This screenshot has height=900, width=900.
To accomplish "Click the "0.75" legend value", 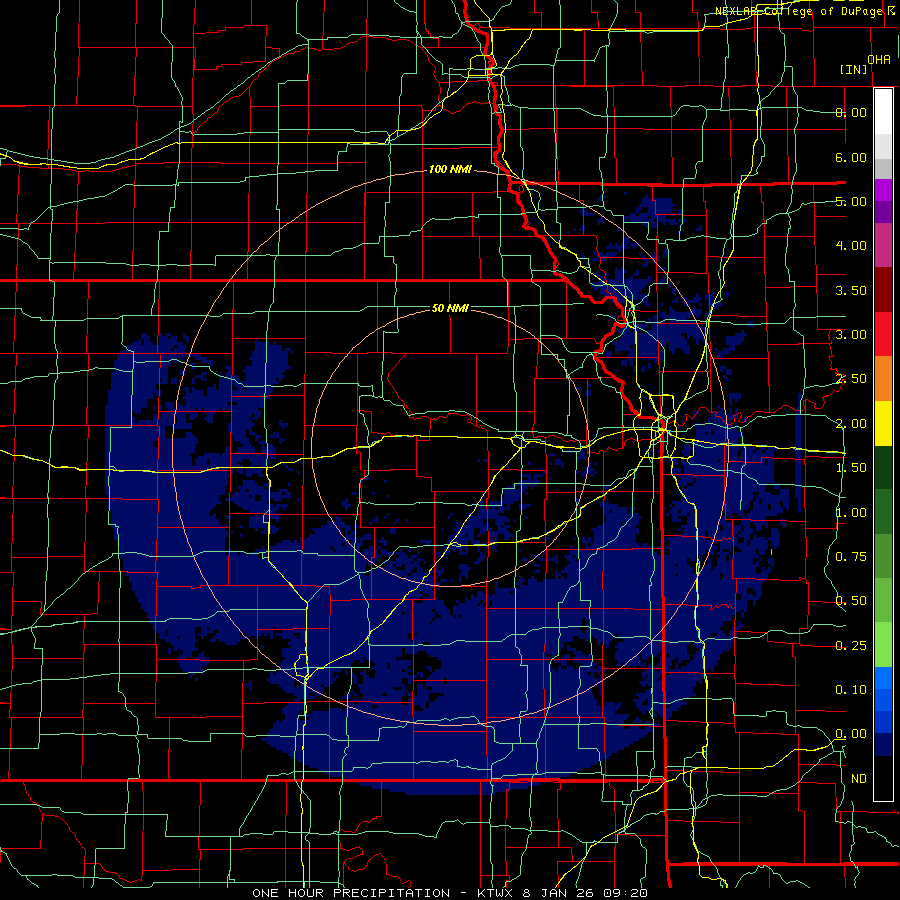I will tap(851, 557).
